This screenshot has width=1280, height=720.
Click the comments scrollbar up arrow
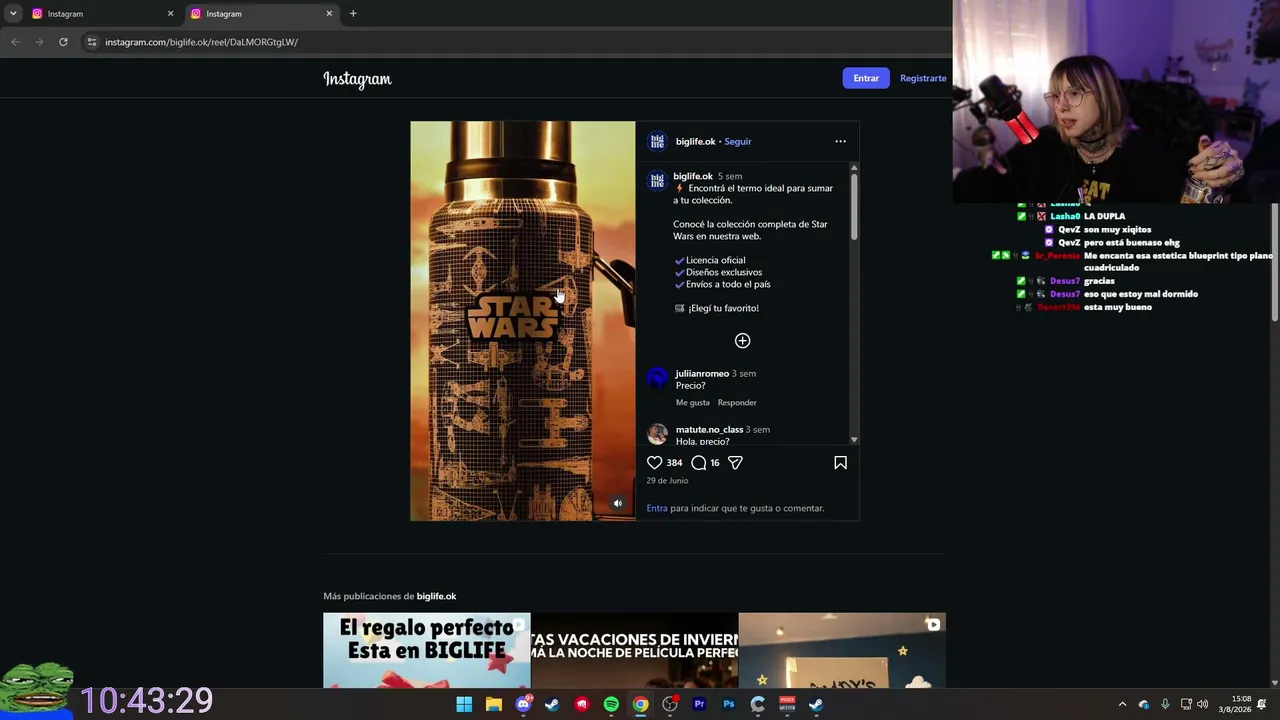click(x=854, y=168)
